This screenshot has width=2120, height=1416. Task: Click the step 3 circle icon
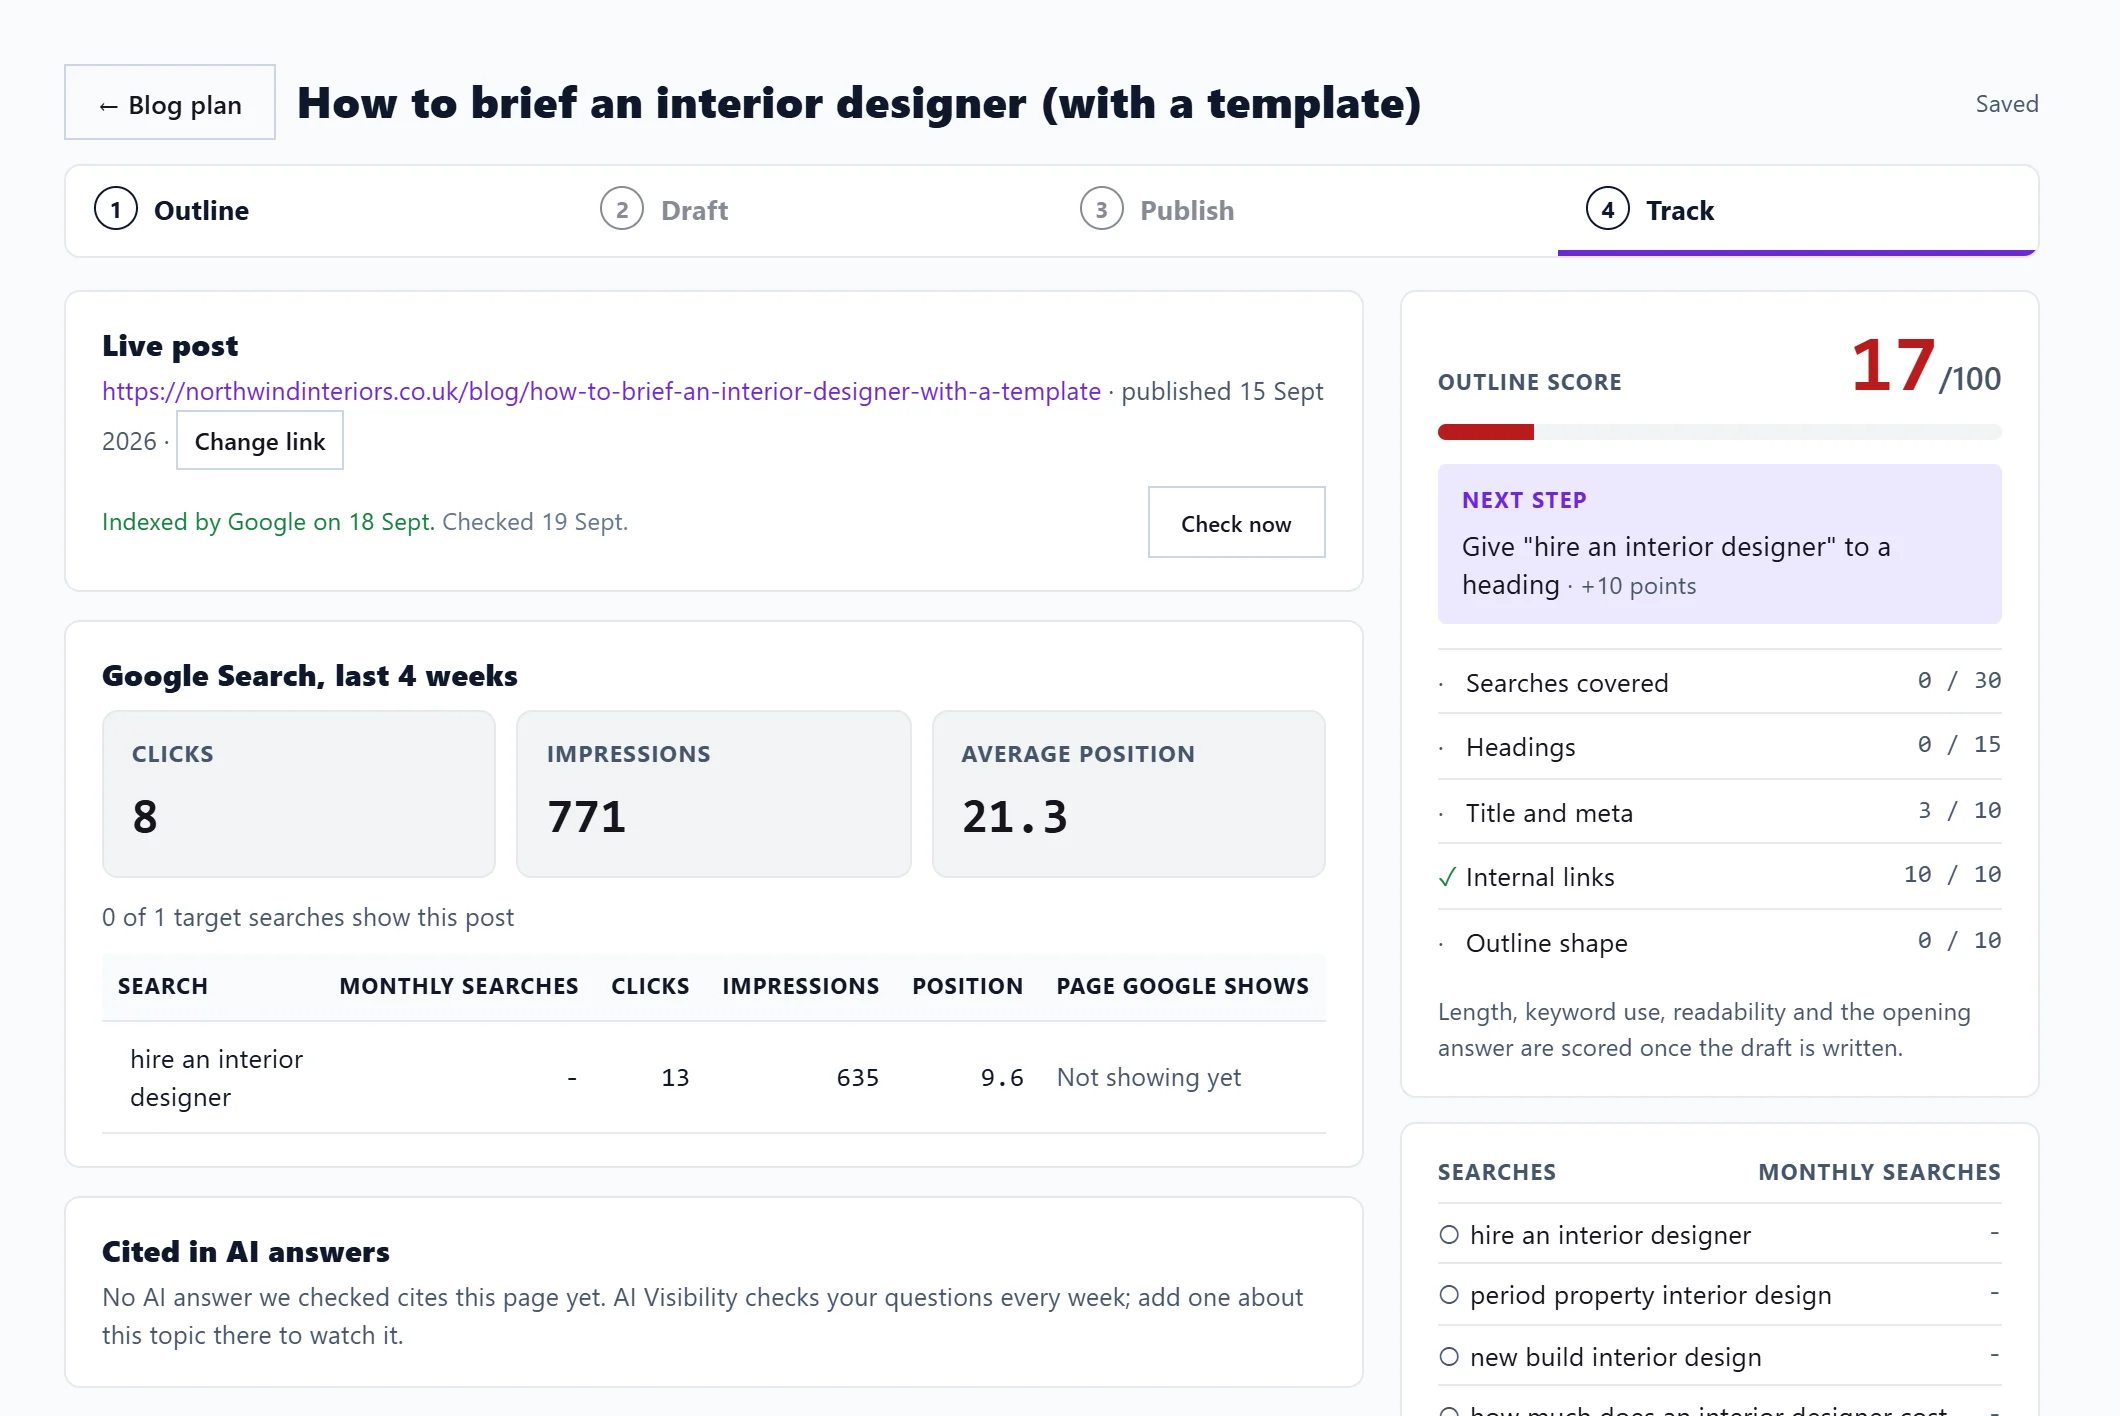(1101, 210)
